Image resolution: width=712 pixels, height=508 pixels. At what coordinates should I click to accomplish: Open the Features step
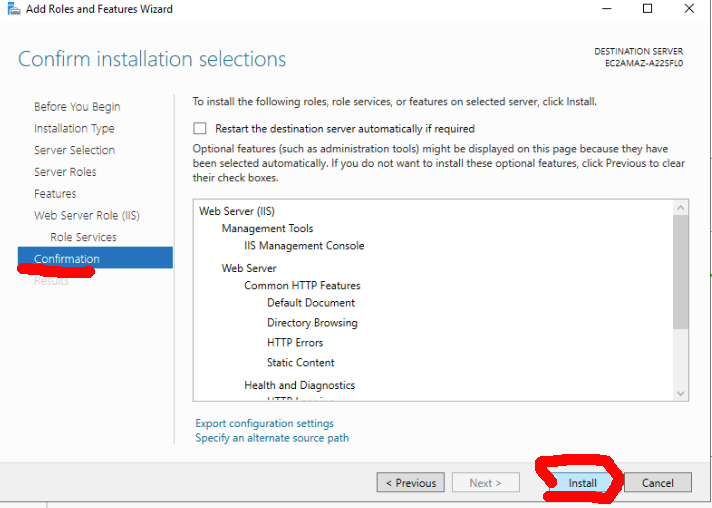(55, 194)
